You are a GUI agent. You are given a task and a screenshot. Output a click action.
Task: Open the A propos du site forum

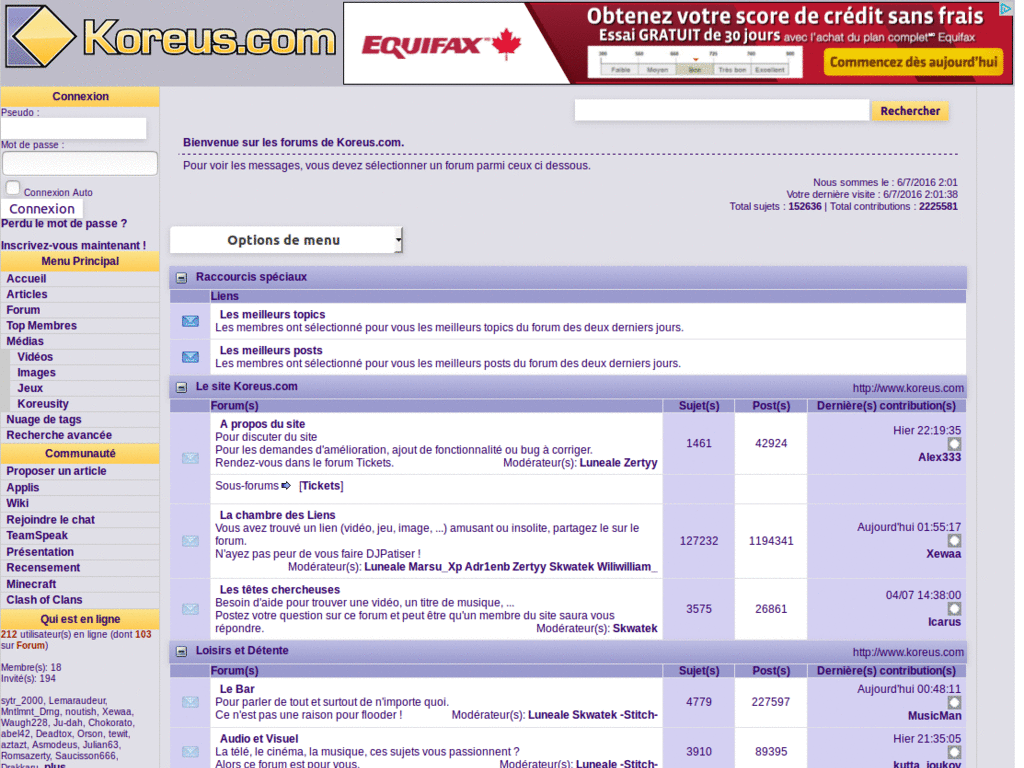click(262, 424)
